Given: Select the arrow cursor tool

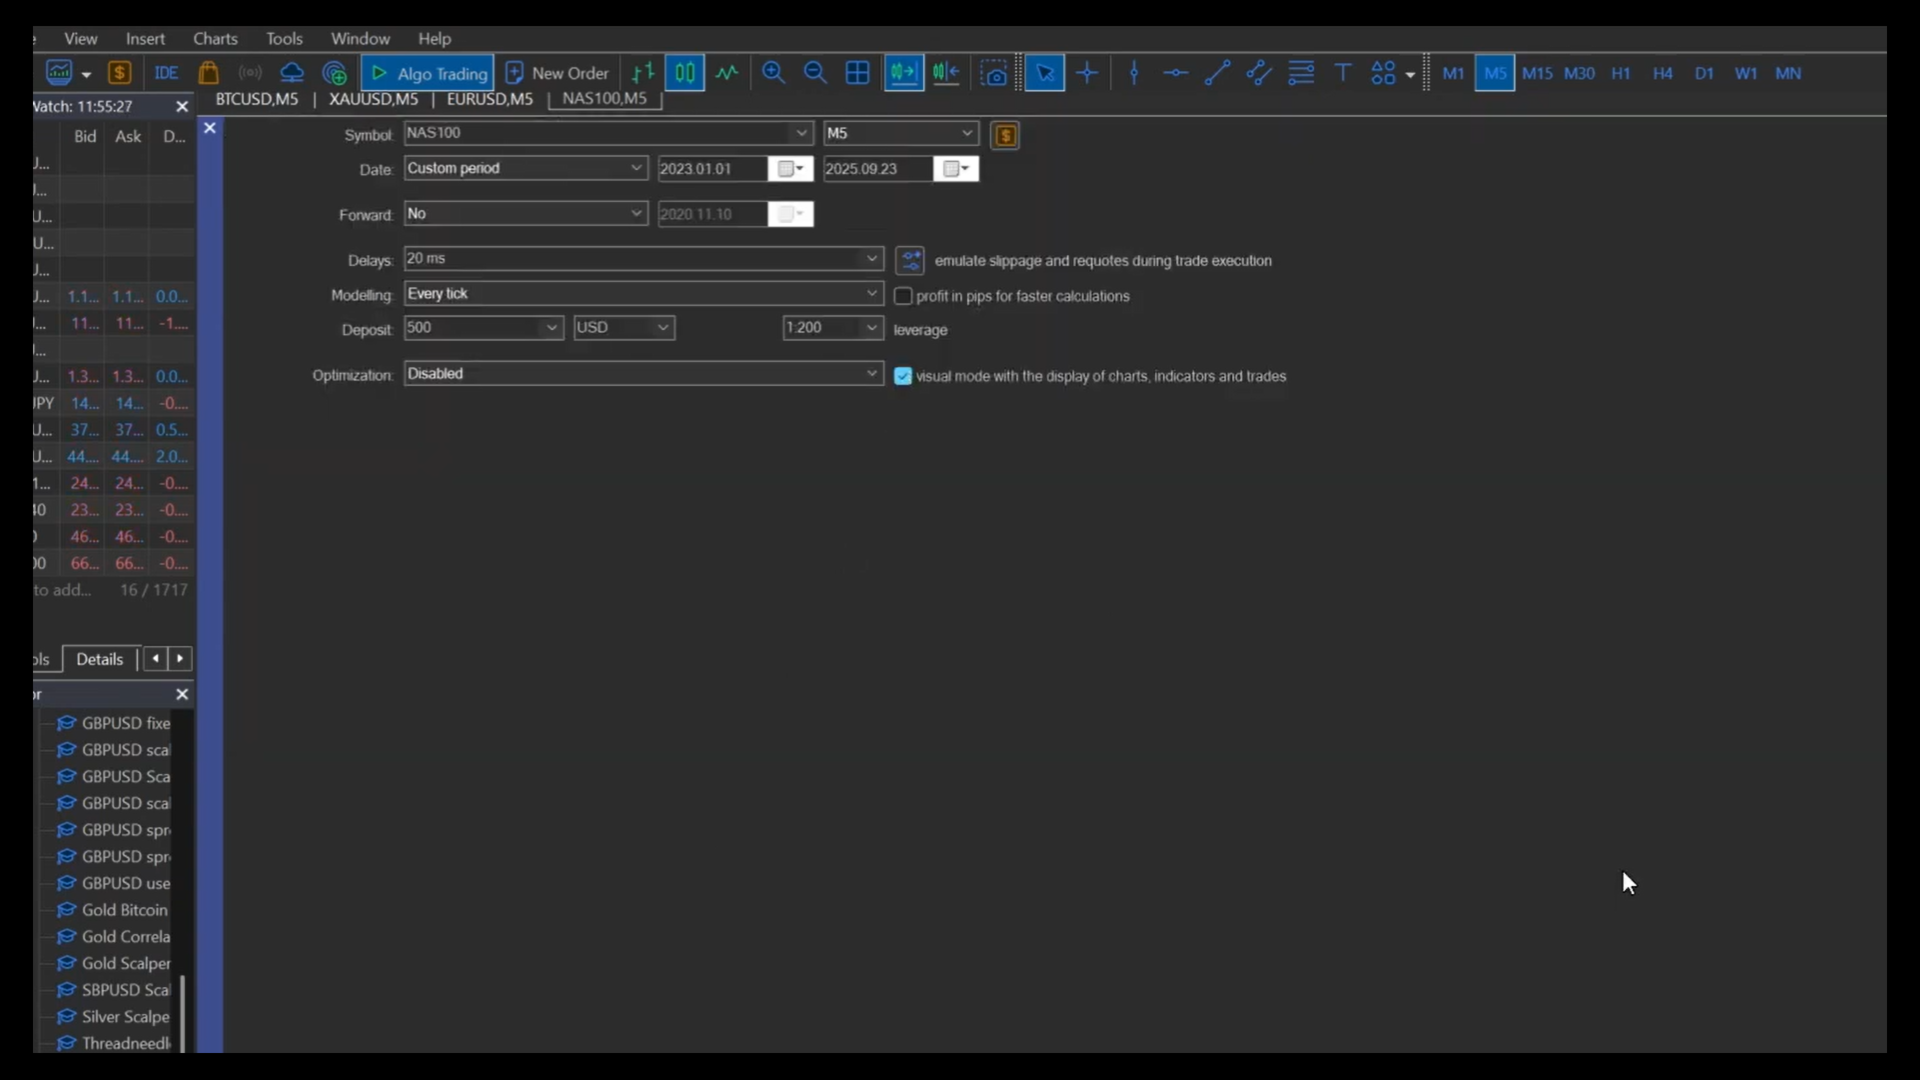Looking at the screenshot, I should (1045, 73).
